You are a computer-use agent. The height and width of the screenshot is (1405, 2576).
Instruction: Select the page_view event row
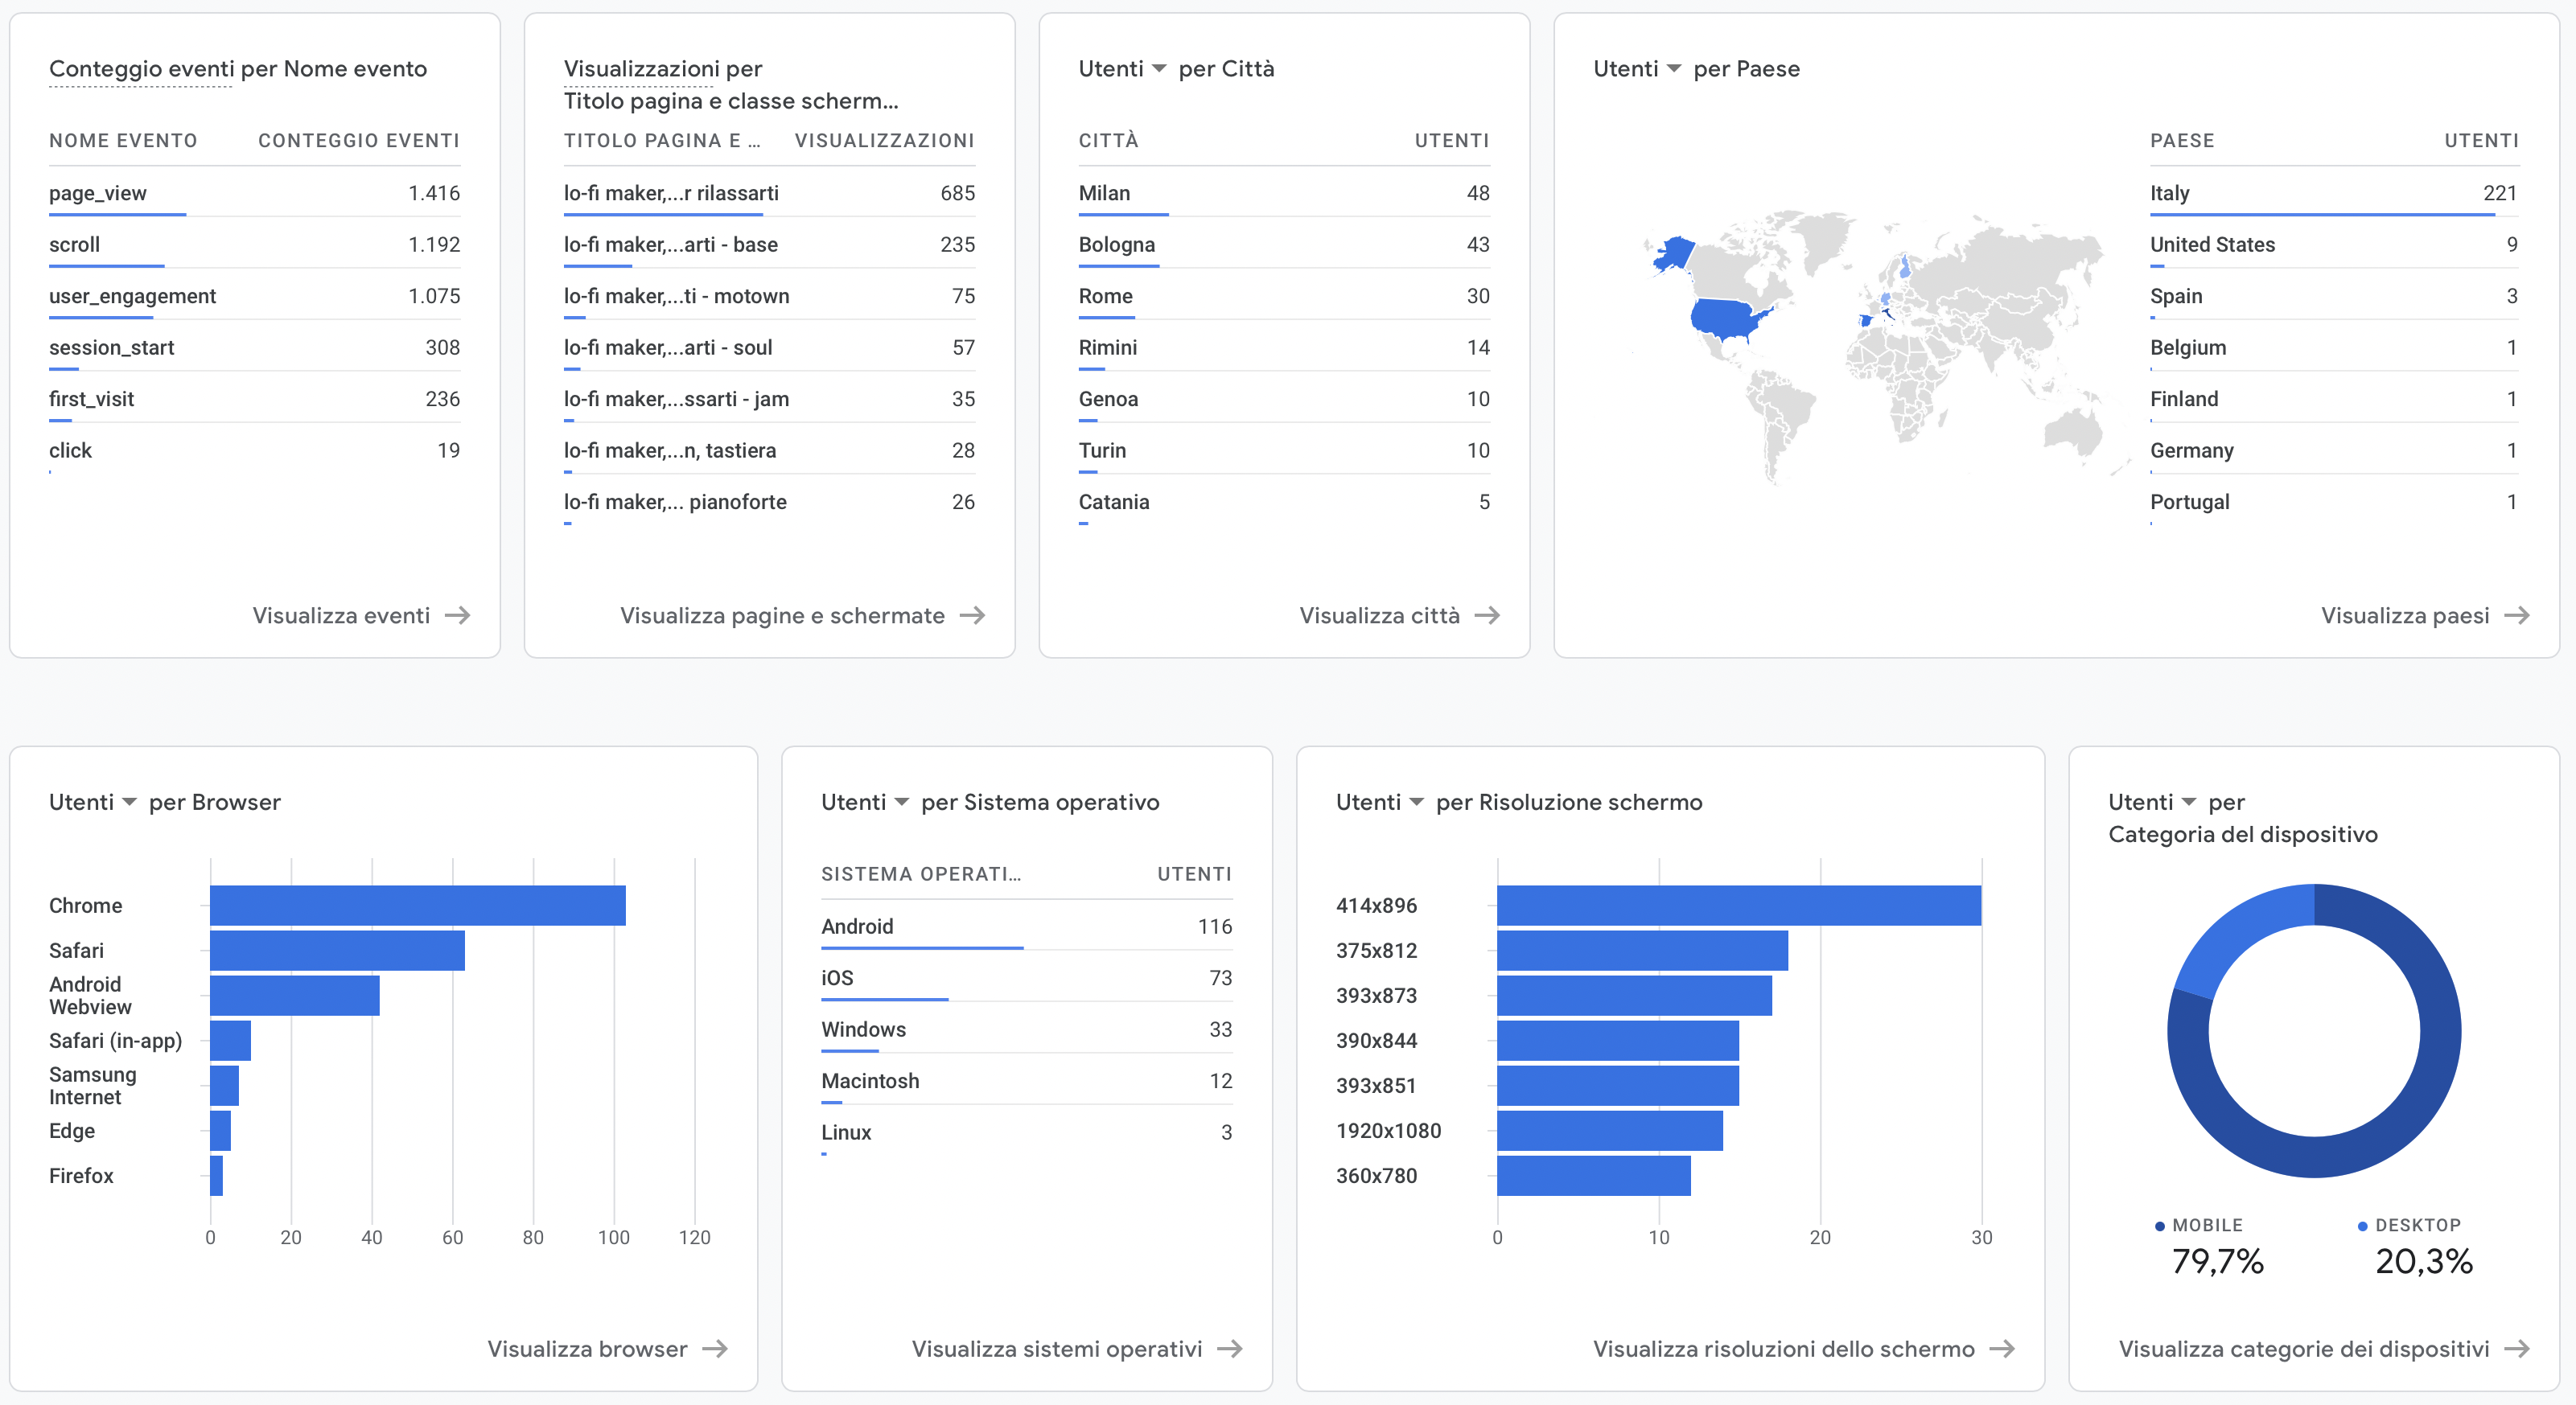(255, 193)
